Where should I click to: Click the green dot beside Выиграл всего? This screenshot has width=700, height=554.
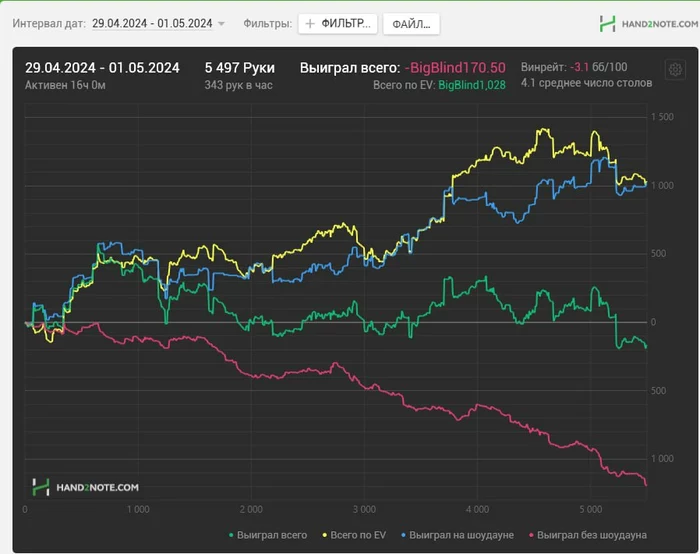point(231,535)
